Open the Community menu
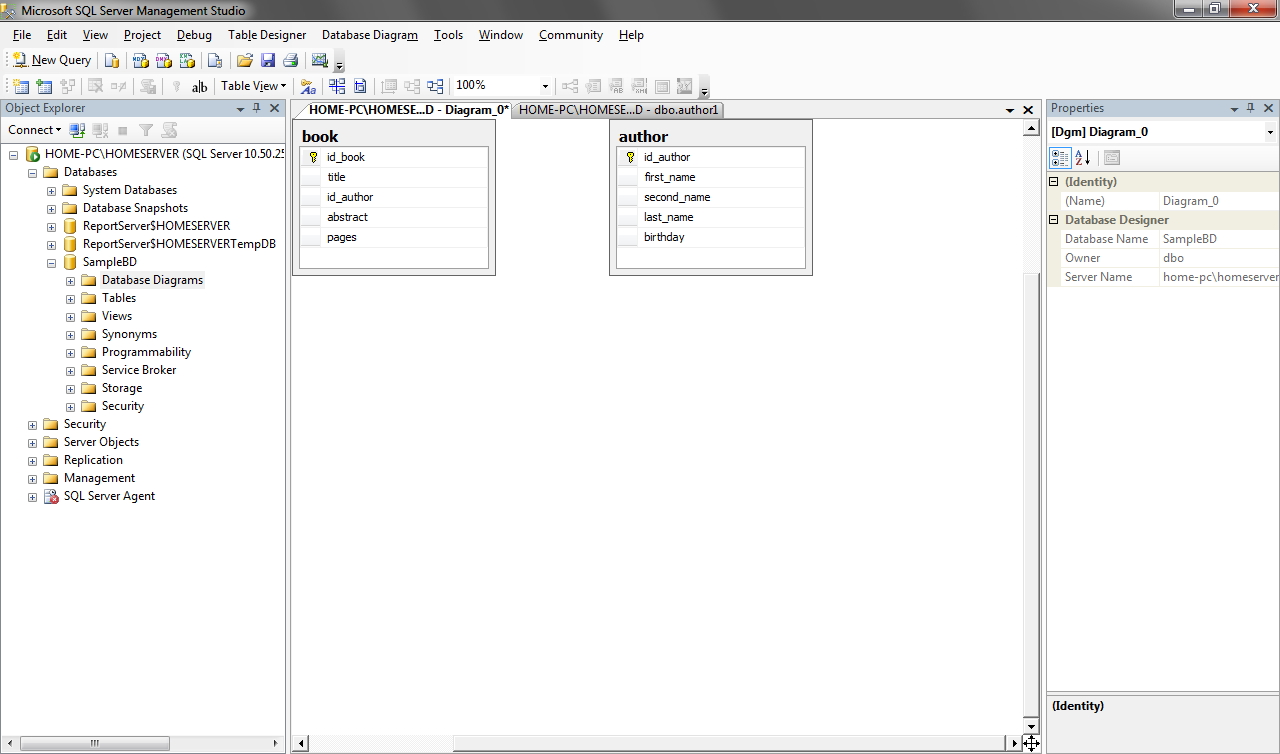This screenshot has width=1280, height=754. tap(571, 35)
